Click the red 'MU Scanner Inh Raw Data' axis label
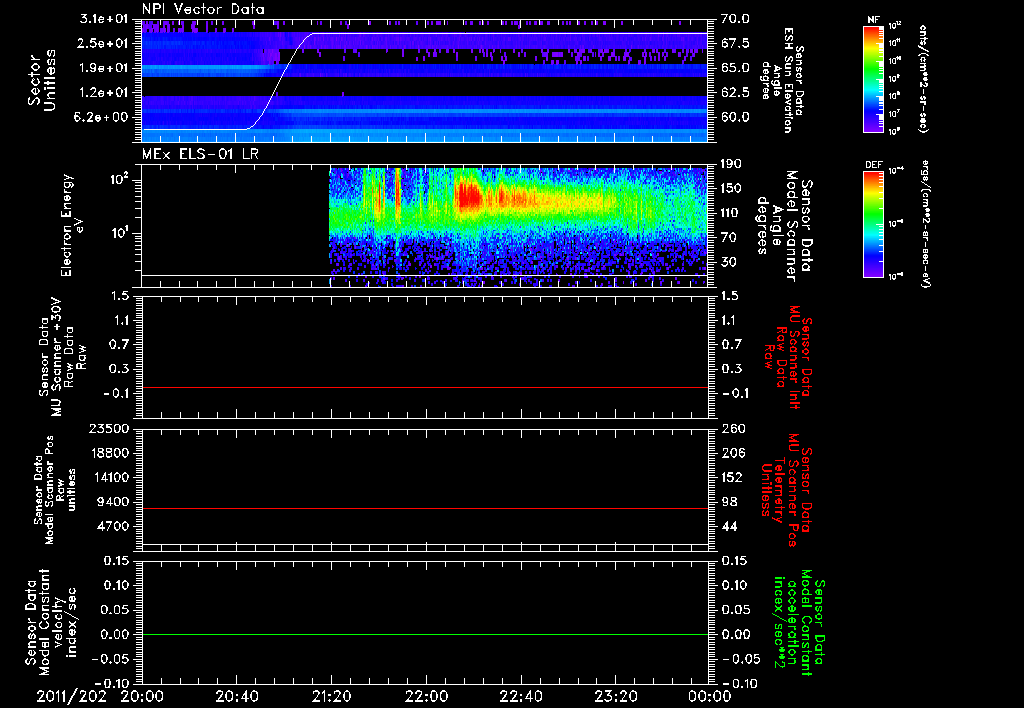 click(x=786, y=357)
